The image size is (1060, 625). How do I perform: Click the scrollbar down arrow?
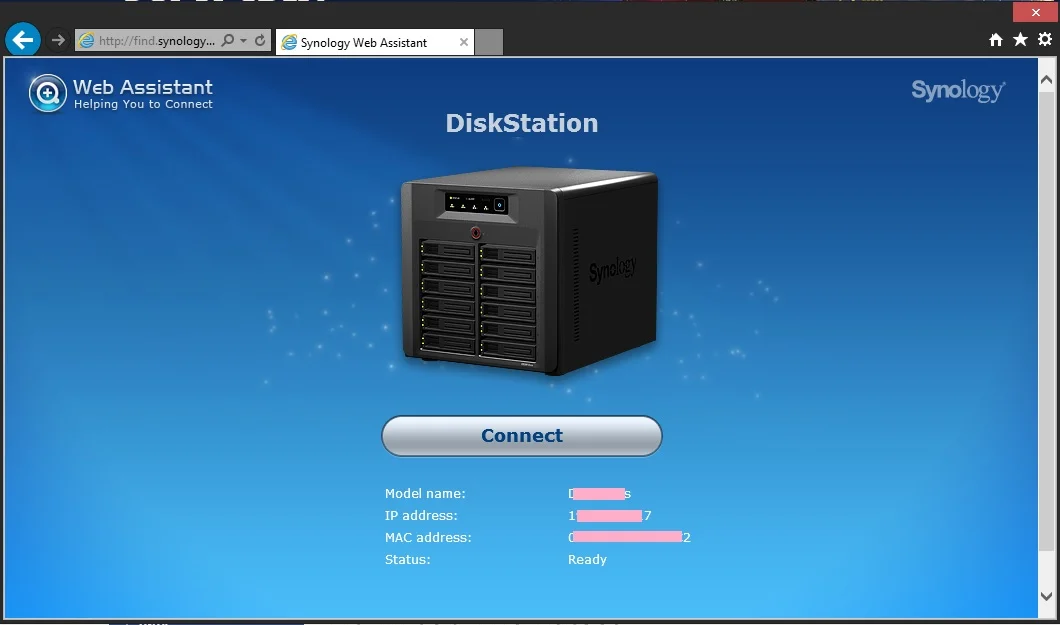tap(1046, 596)
